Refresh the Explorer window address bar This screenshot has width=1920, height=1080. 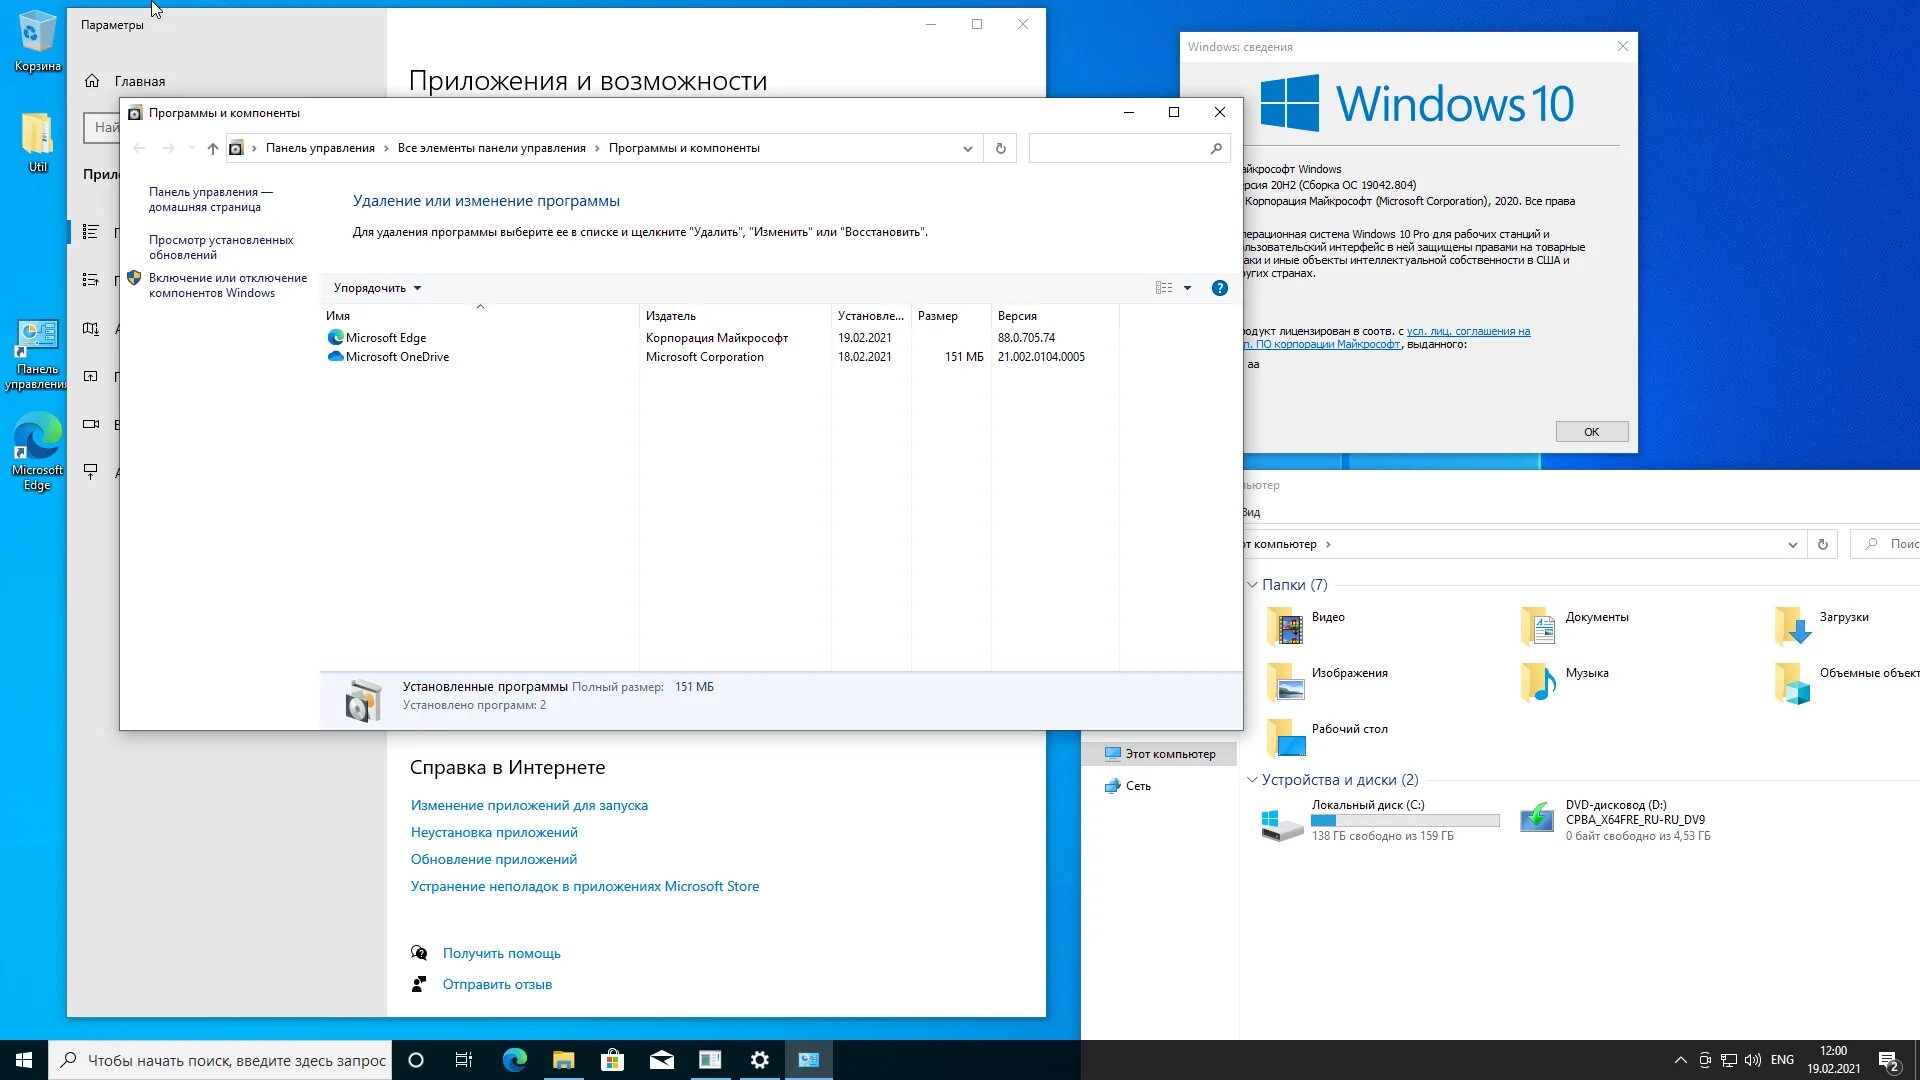tap(1822, 544)
